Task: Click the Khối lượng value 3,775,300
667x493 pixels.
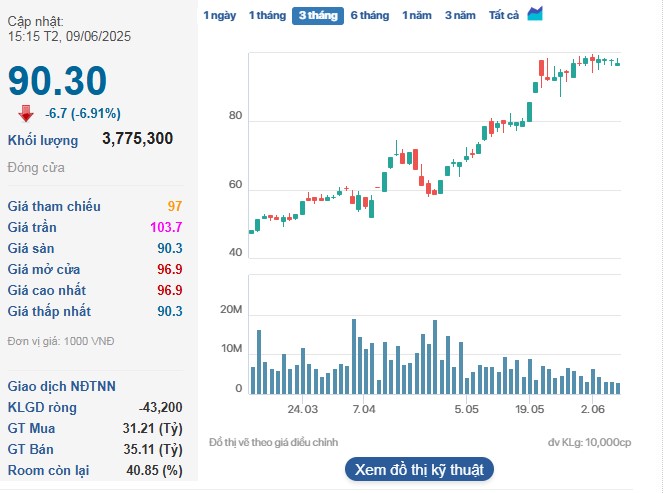Action: point(137,138)
